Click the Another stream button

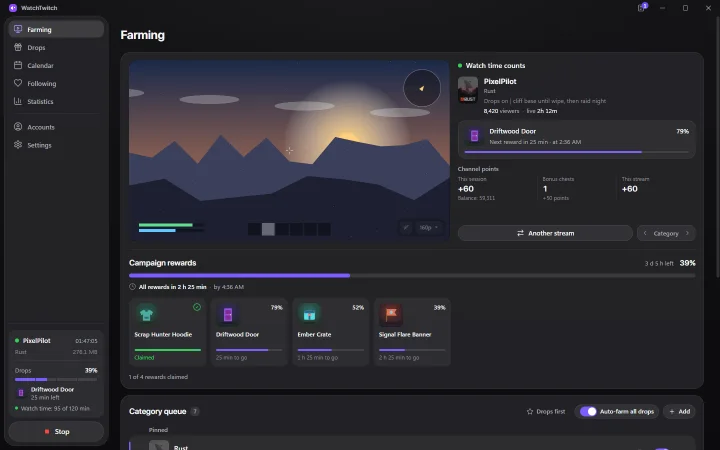coord(545,233)
